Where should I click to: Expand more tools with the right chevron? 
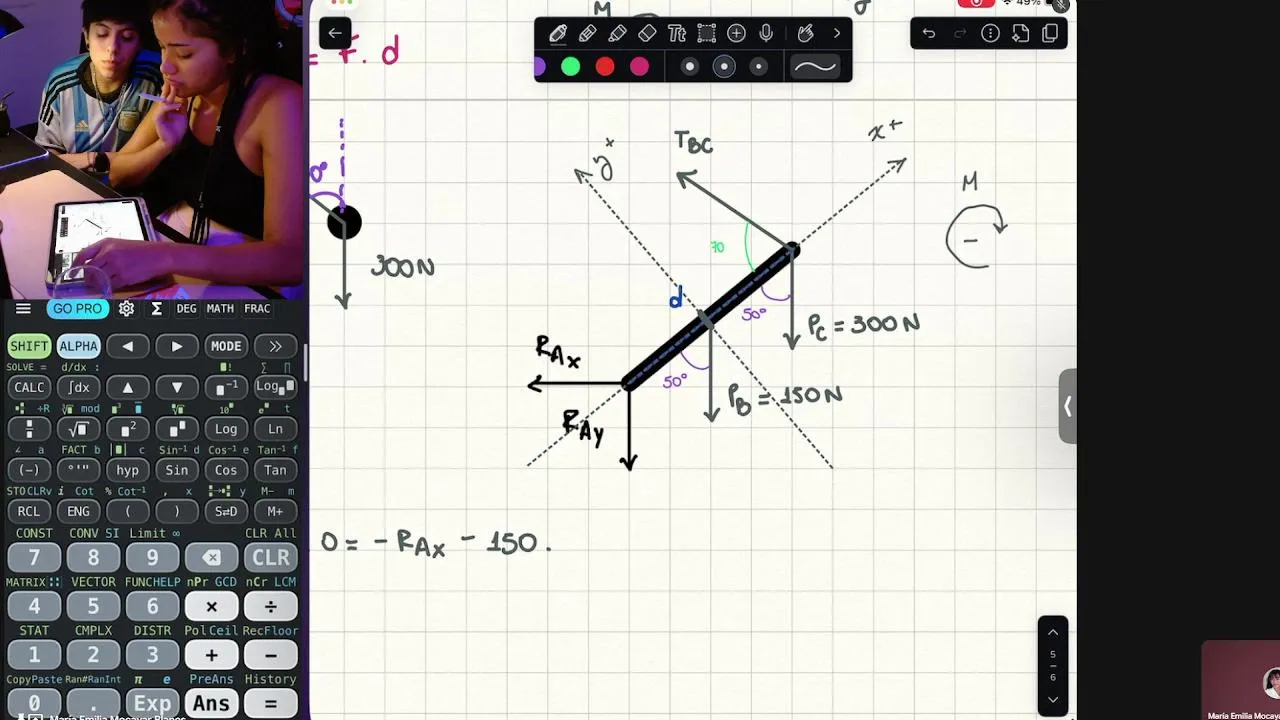(x=837, y=34)
